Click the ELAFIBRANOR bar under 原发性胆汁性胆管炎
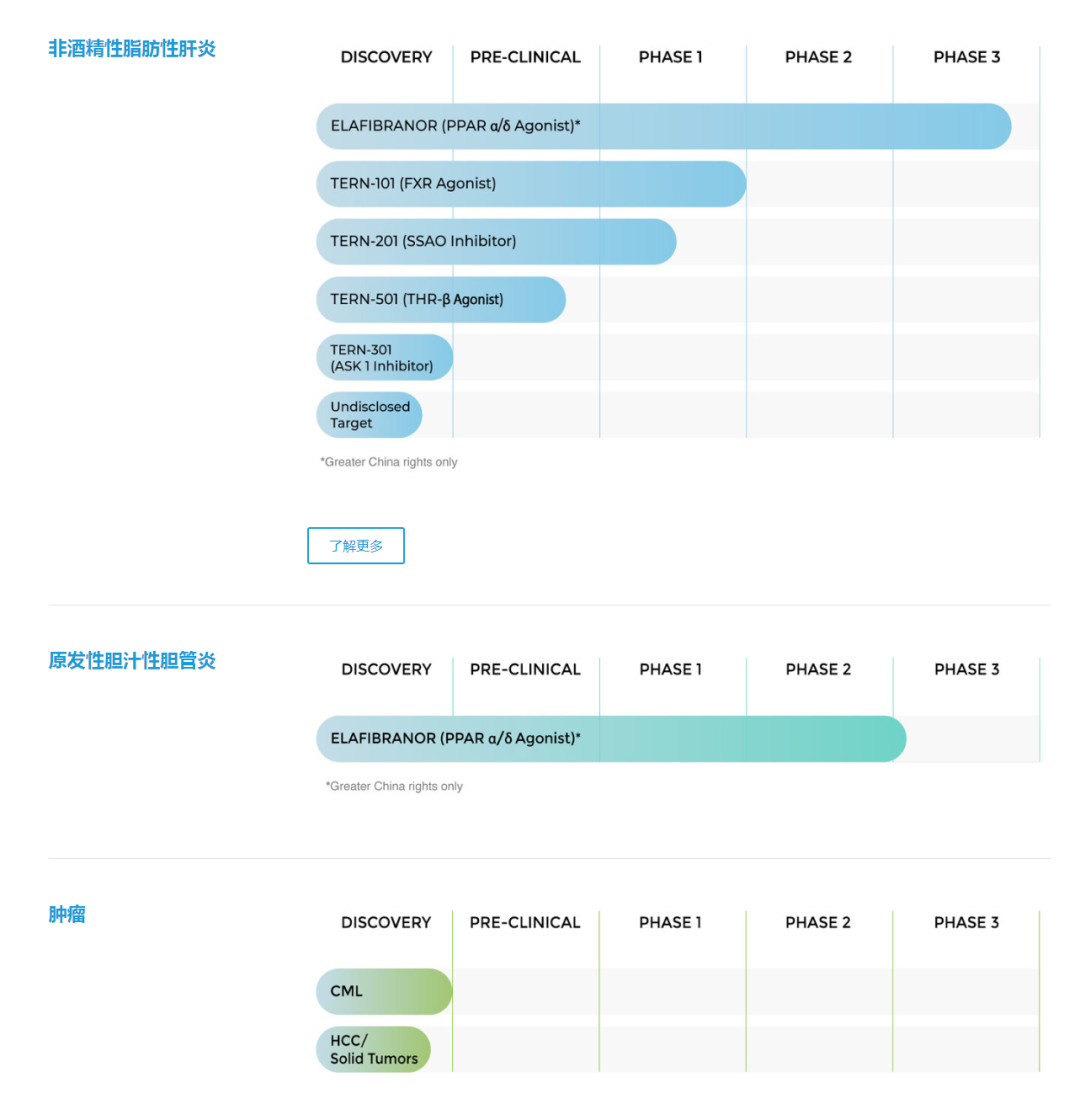This screenshot has width=1080, height=1104. 611,739
